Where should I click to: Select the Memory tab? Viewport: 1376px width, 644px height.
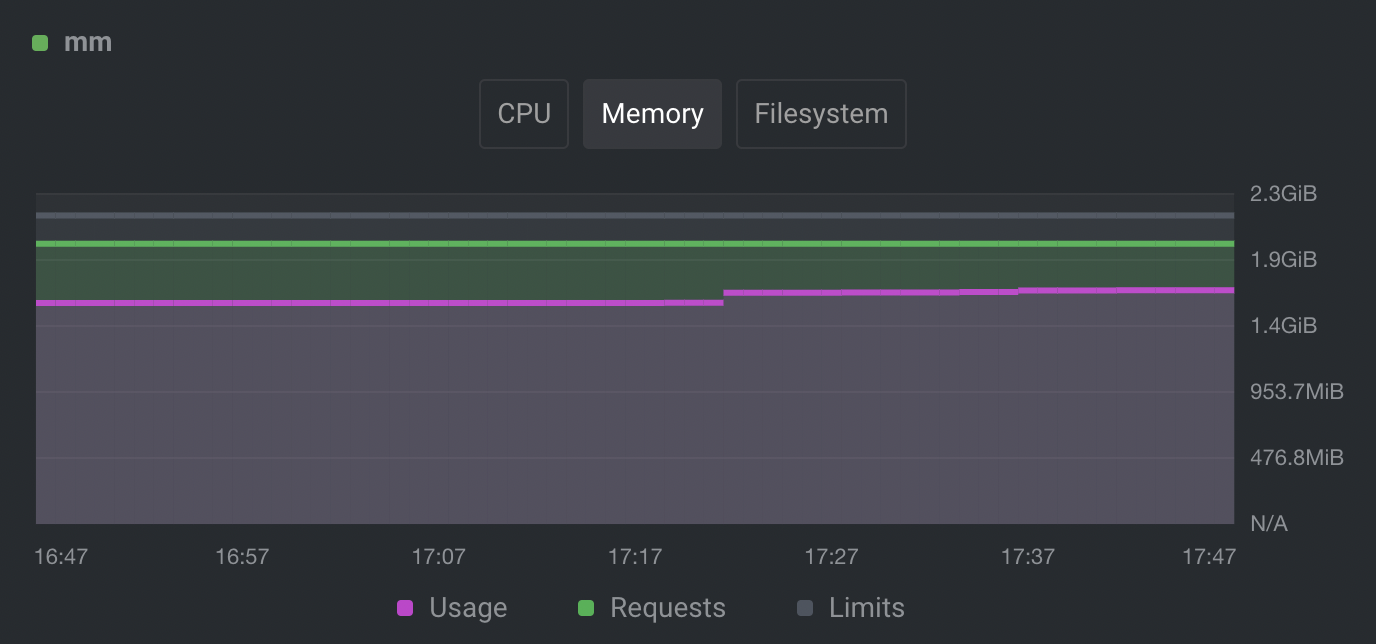(652, 113)
